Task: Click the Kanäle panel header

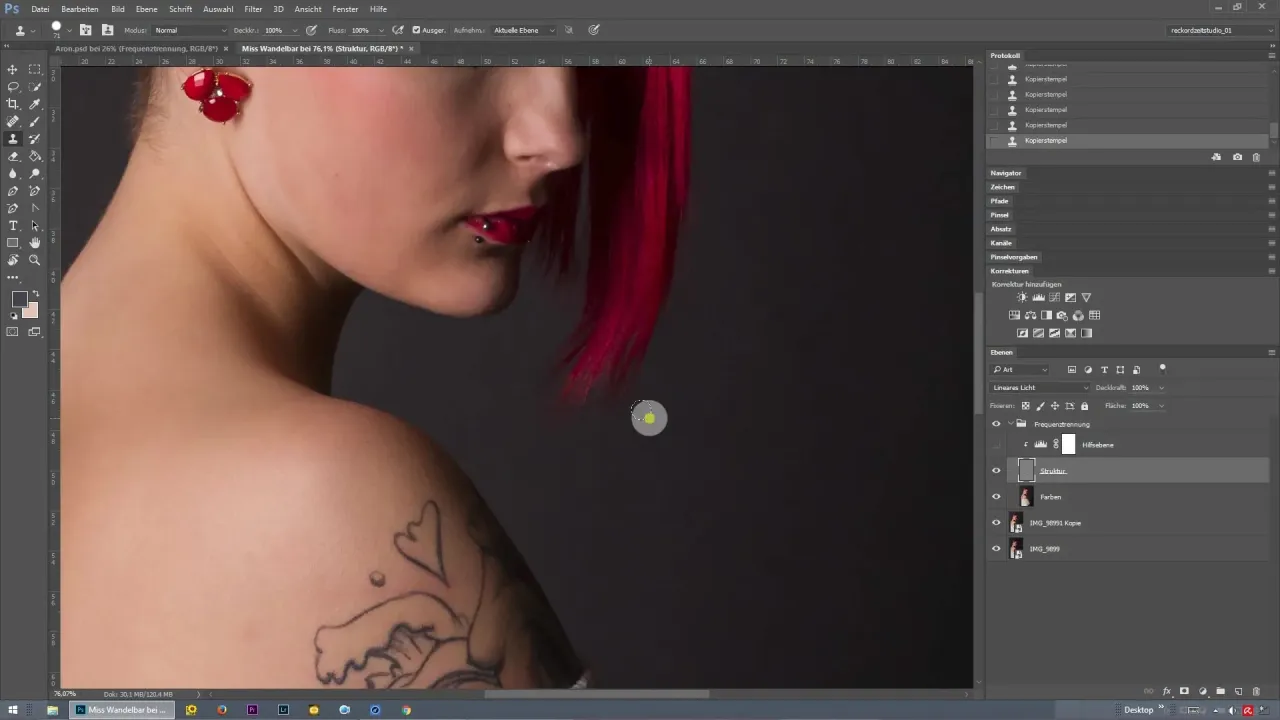Action: [x=1002, y=243]
